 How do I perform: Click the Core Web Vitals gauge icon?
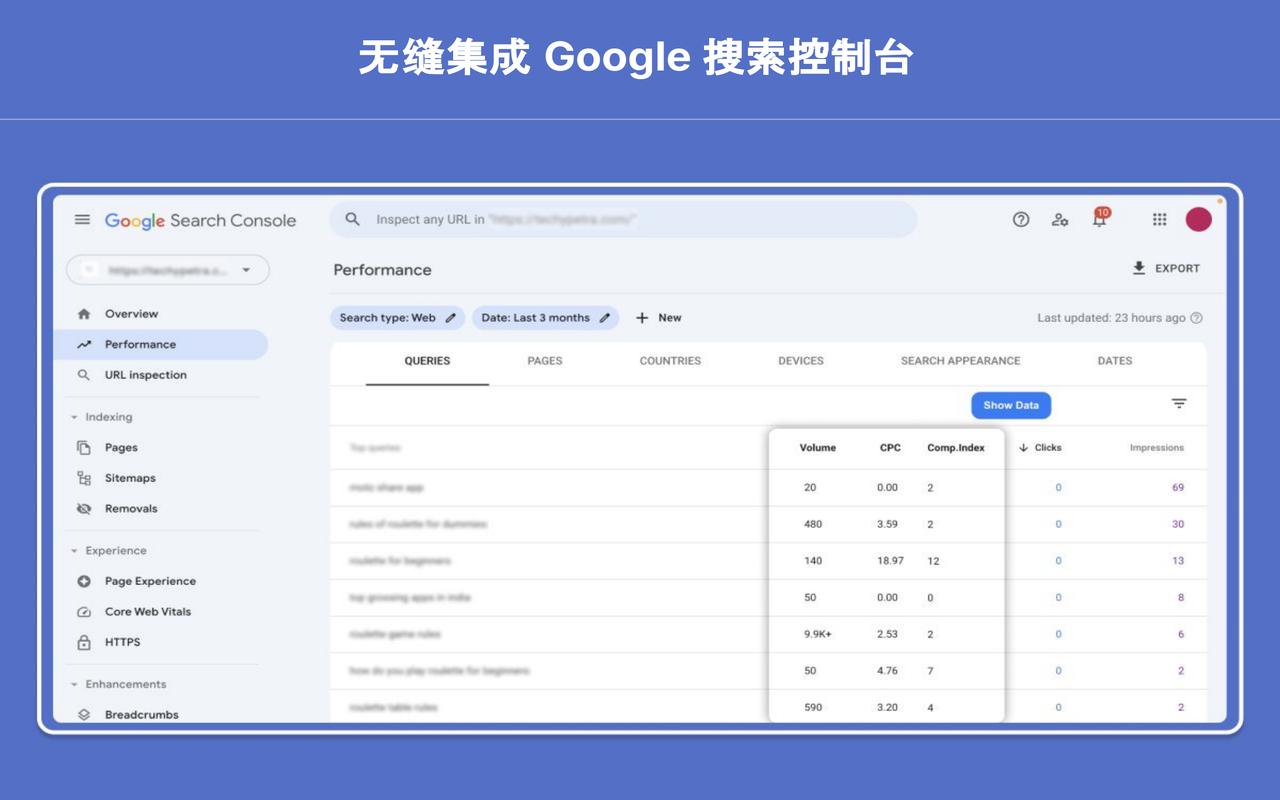(x=84, y=612)
